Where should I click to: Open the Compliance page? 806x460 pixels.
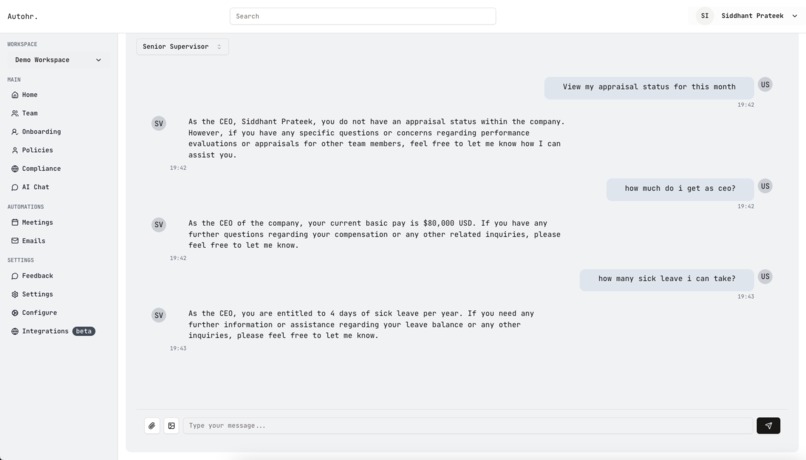[x=41, y=169]
